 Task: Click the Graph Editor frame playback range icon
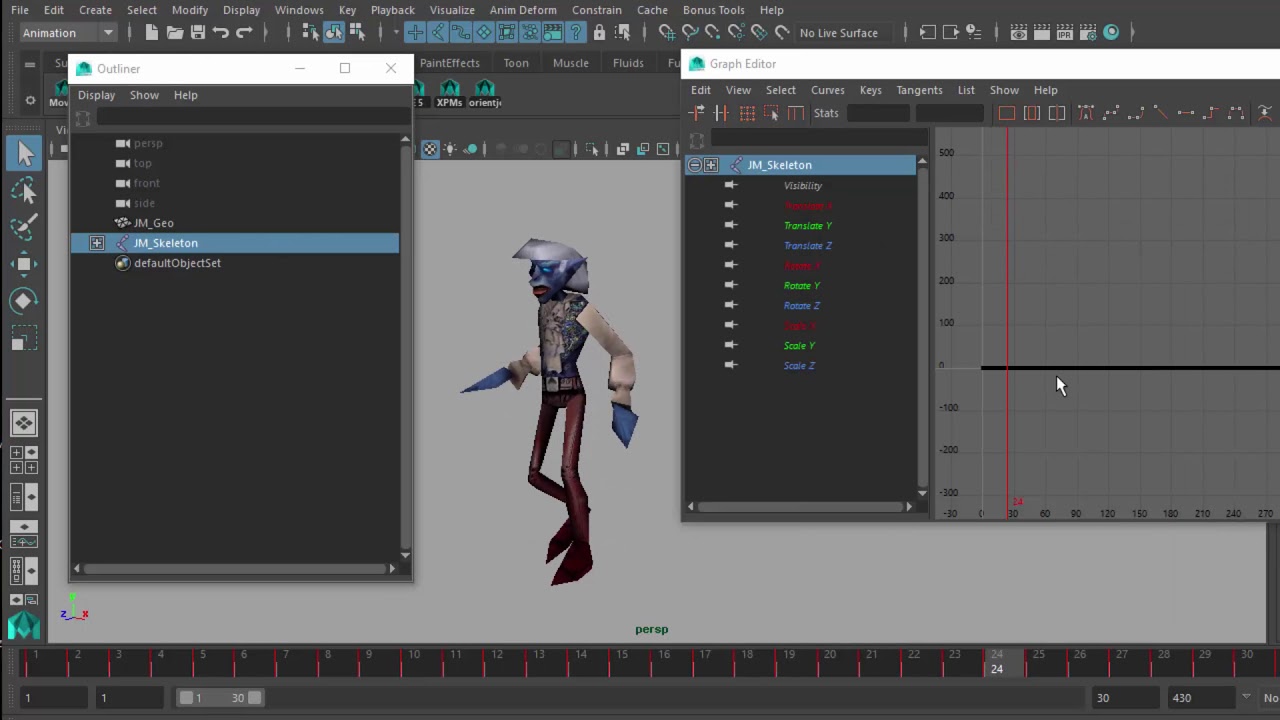(1032, 114)
